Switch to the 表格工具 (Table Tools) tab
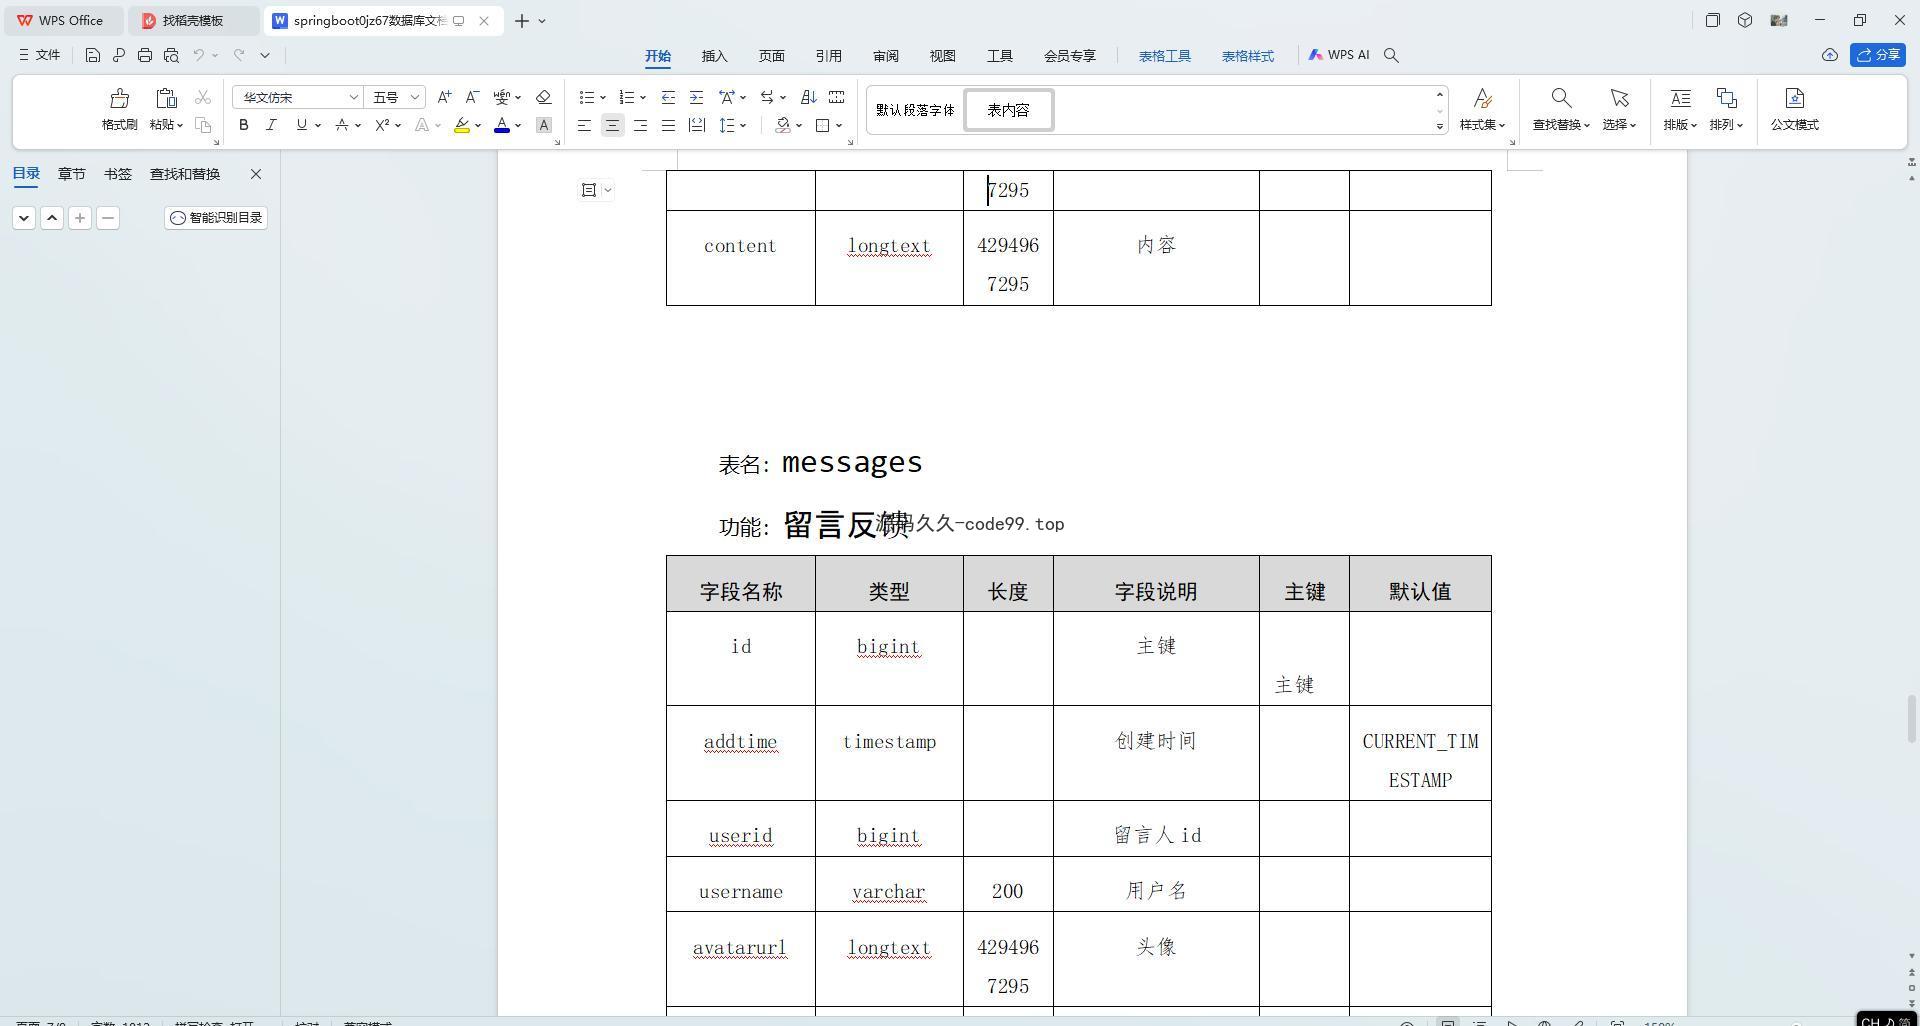 point(1164,56)
